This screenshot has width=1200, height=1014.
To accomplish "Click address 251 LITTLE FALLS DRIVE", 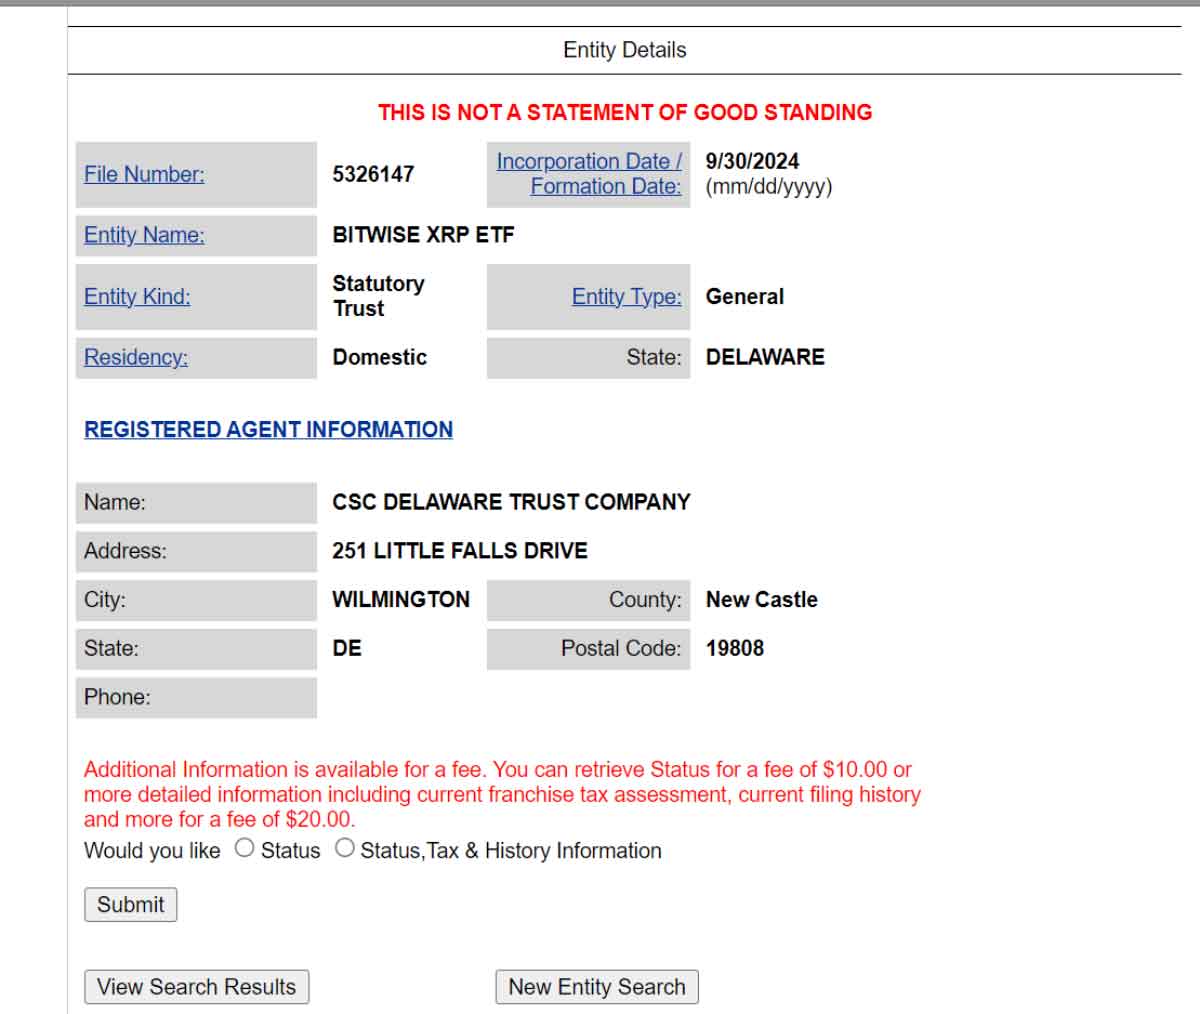I will tap(460, 550).
